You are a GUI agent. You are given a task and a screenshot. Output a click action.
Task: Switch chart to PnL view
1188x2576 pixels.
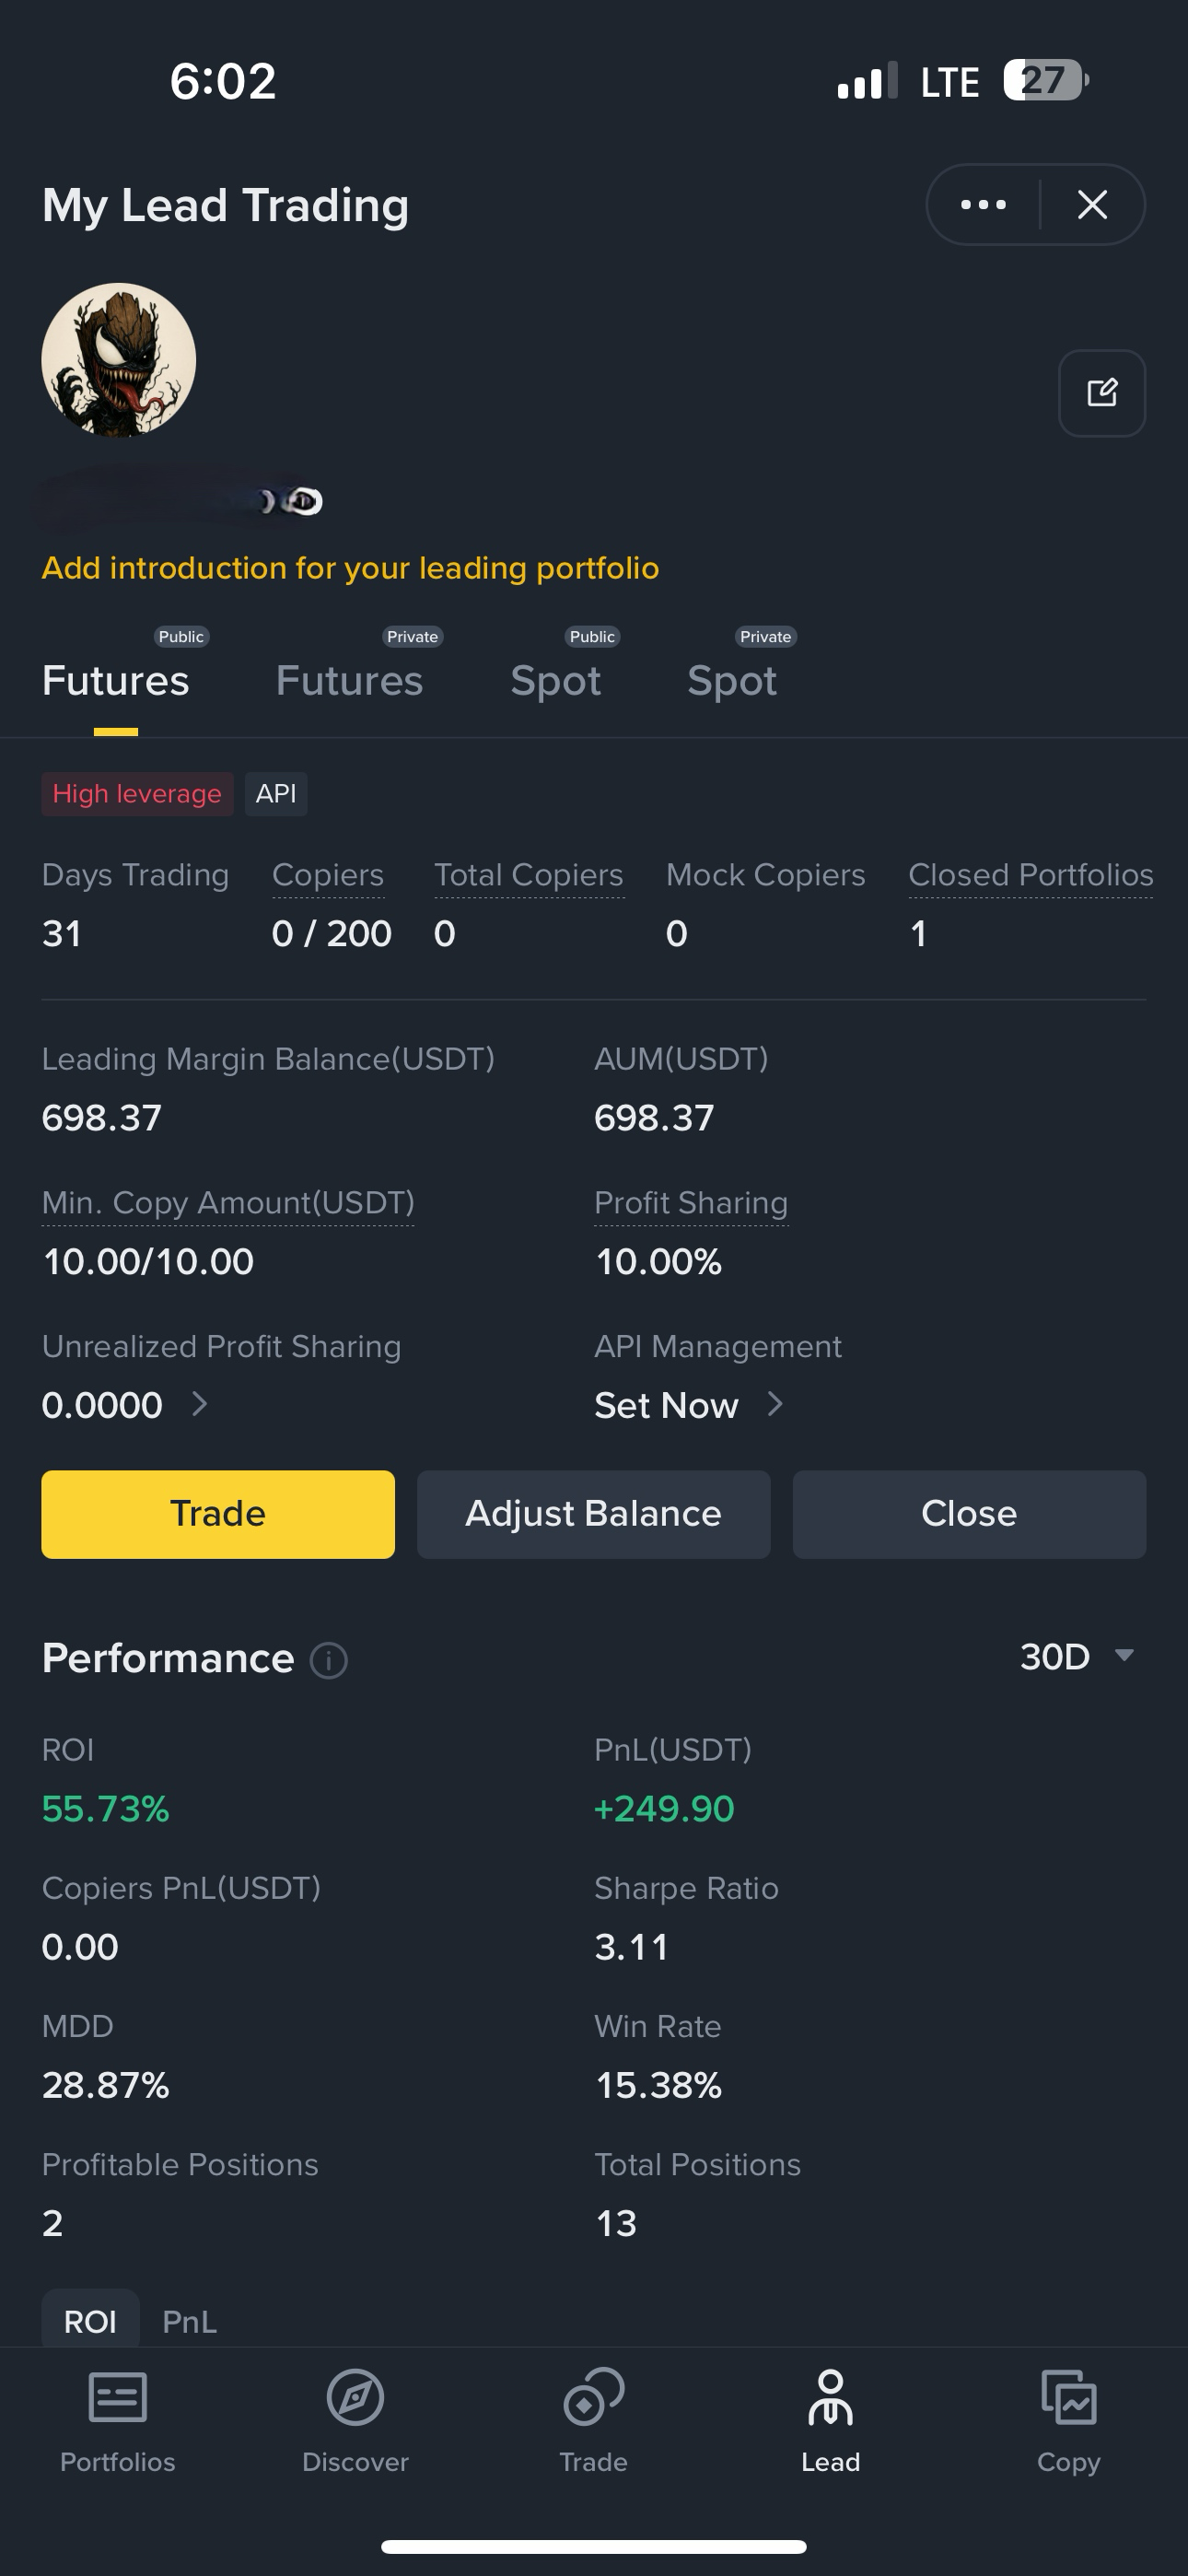pyautogui.click(x=189, y=2321)
